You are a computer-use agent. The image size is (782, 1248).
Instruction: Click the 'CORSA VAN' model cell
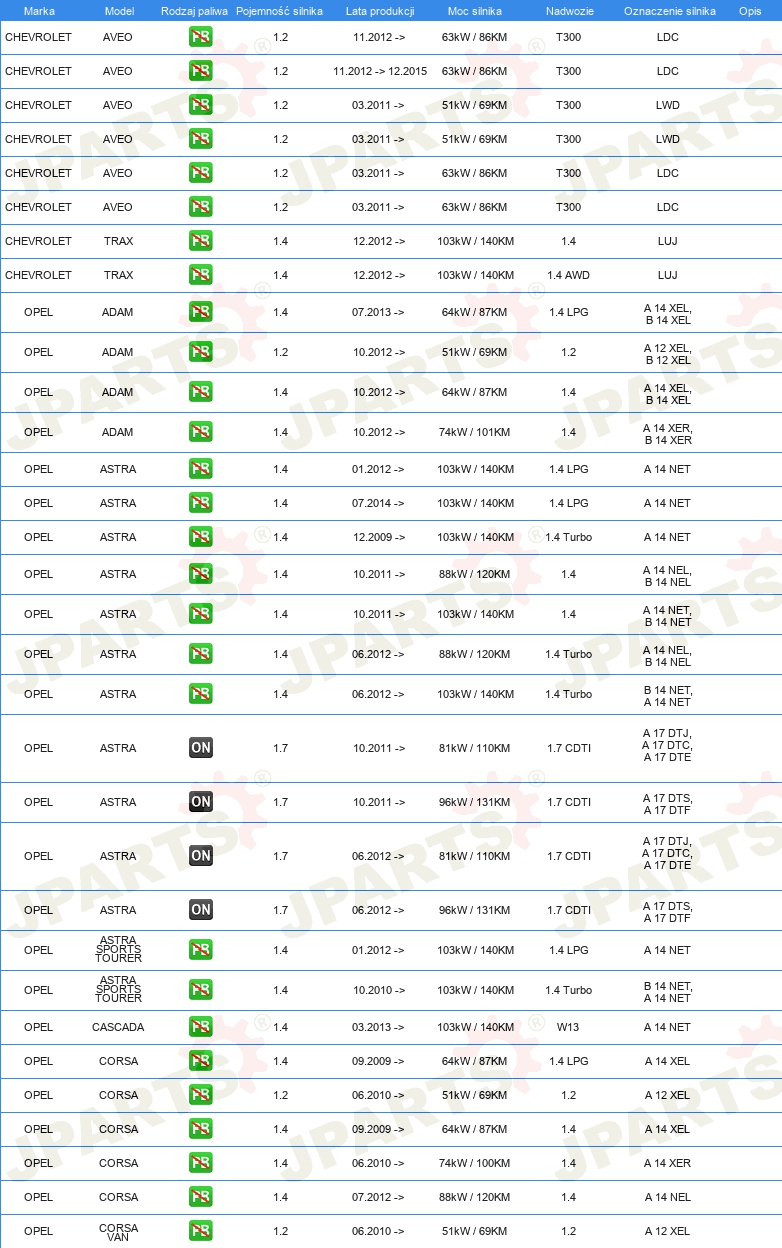118,1232
